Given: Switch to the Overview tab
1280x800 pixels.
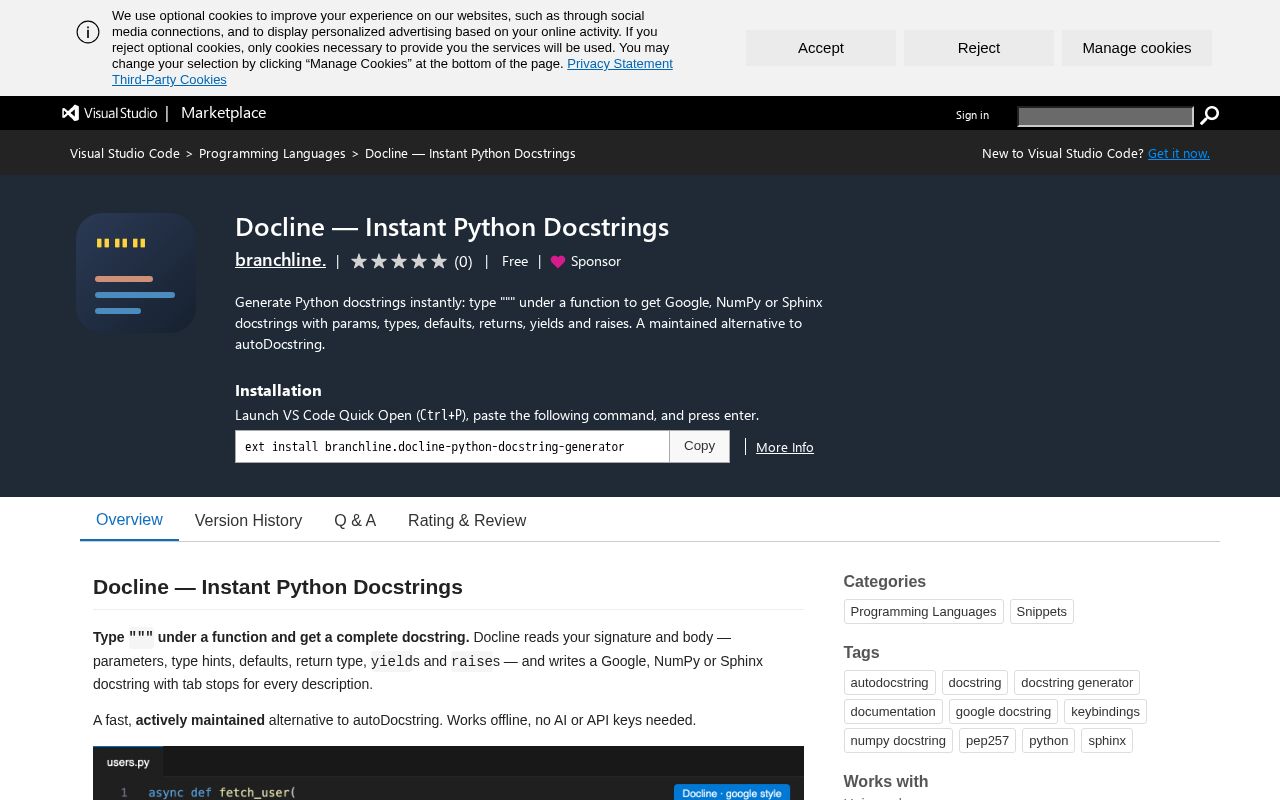Looking at the screenshot, I should (x=129, y=520).
